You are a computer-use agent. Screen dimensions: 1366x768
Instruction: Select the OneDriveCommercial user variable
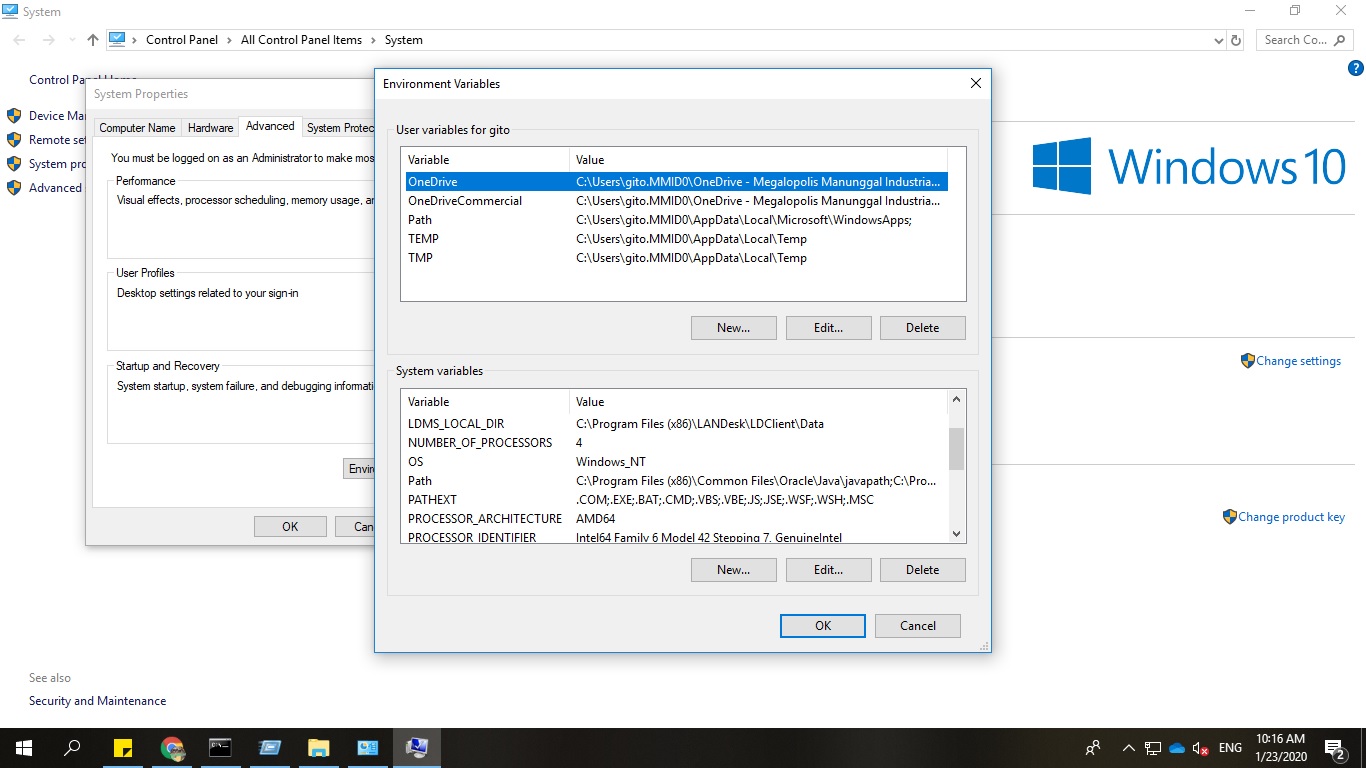point(675,201)
